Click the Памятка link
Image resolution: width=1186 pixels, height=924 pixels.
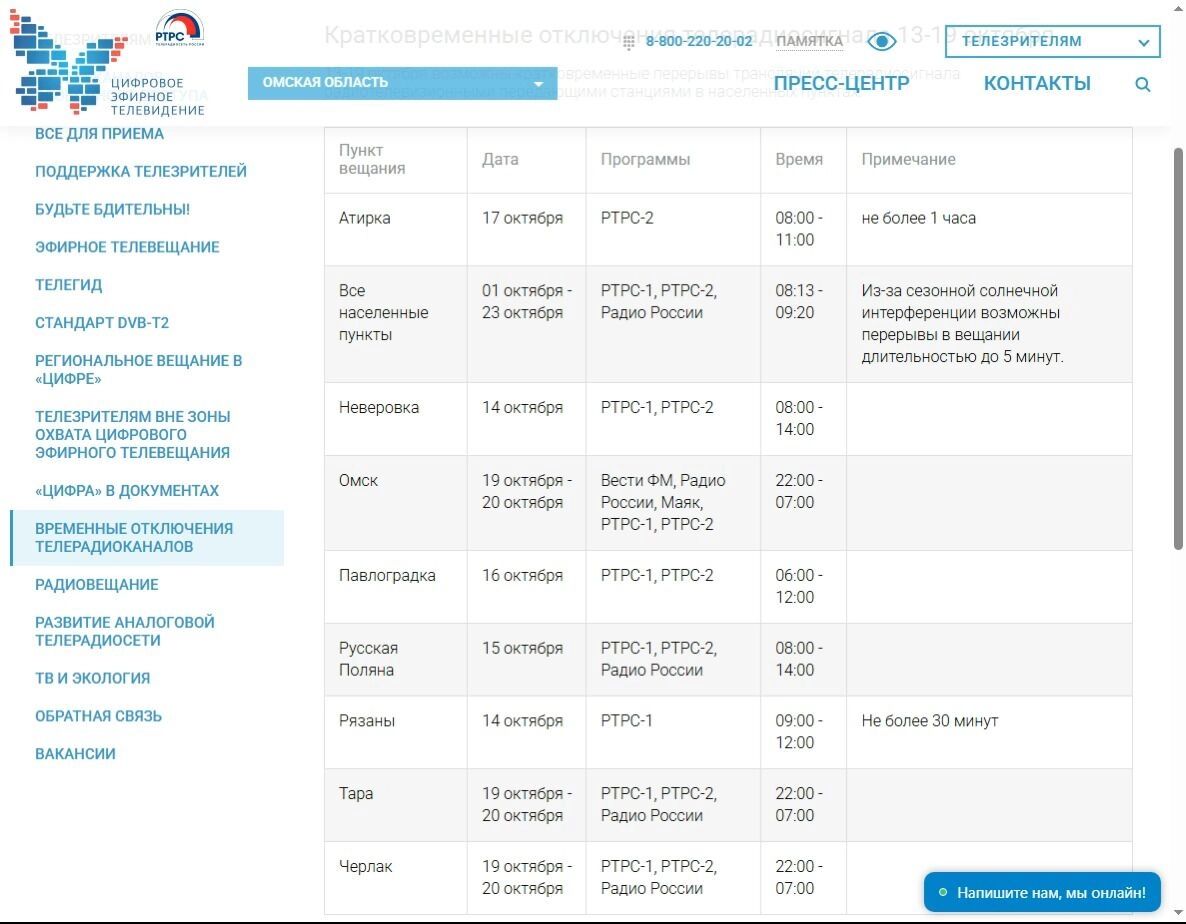[x=809, y=42]
